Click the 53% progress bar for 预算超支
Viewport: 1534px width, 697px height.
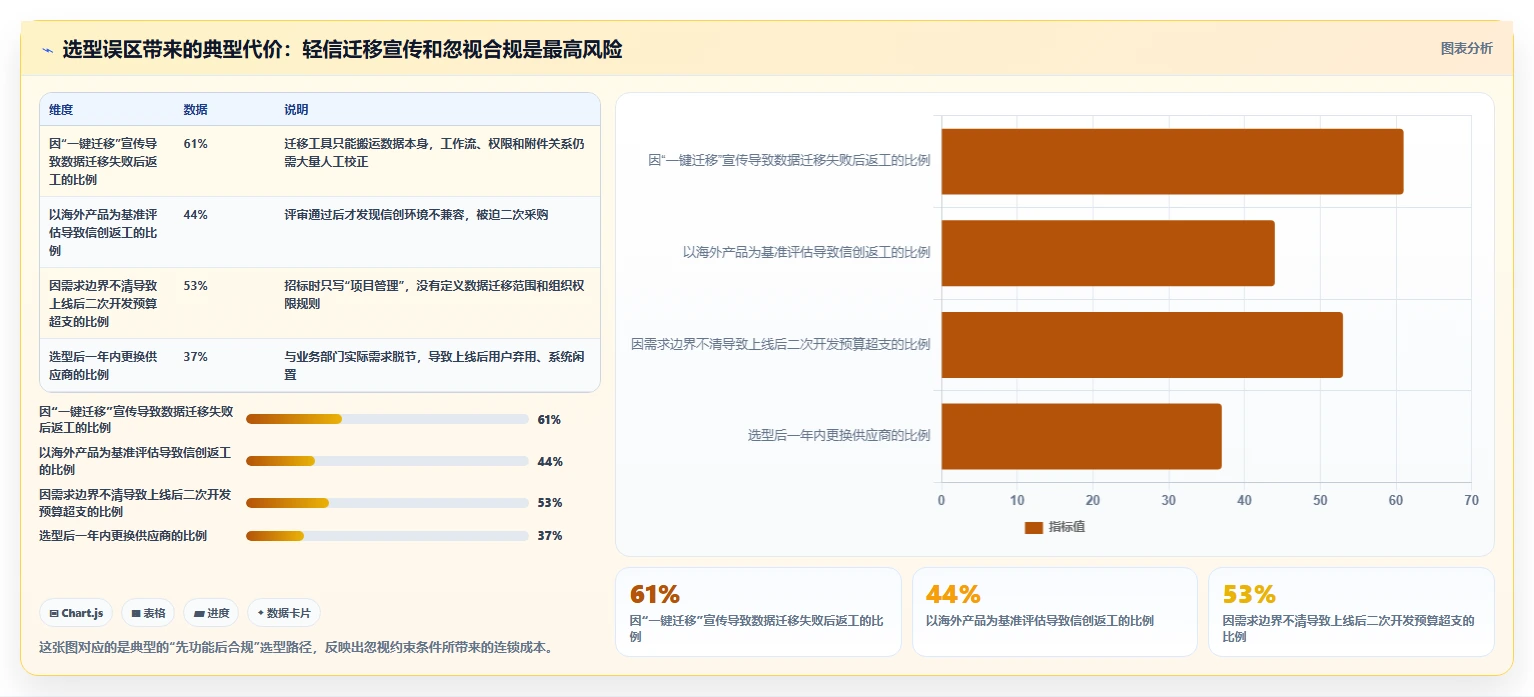(x=387, y=503)
